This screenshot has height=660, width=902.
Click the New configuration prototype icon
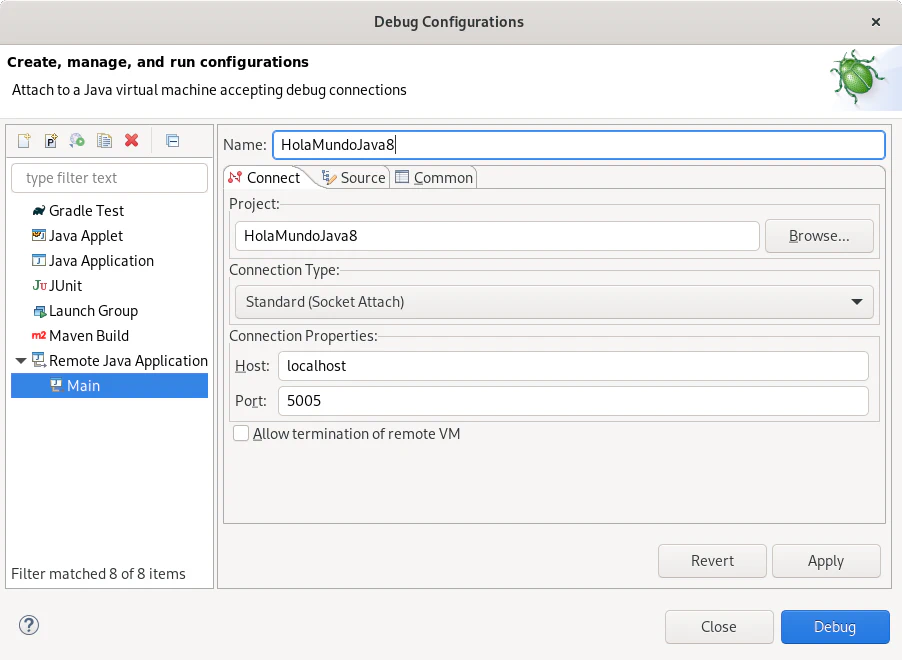tap(51, 141)
